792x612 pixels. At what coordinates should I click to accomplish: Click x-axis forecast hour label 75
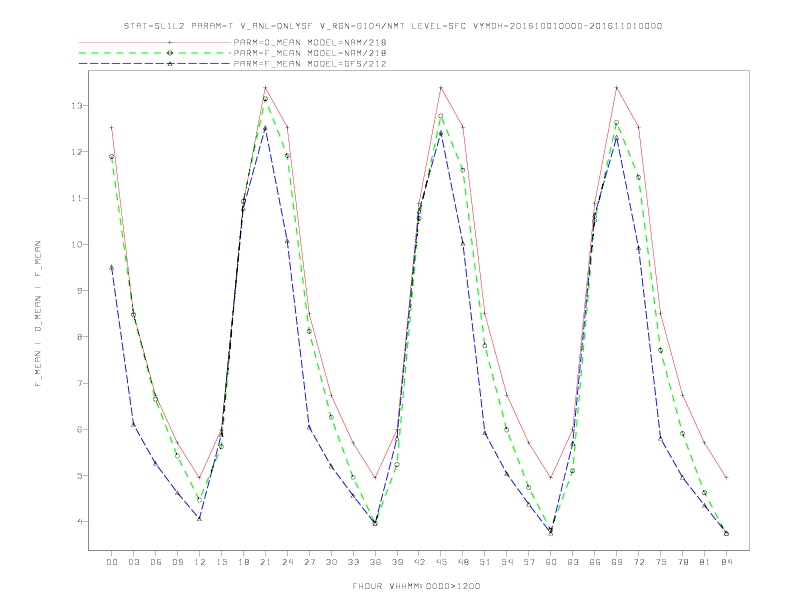(x=661, y=562)
